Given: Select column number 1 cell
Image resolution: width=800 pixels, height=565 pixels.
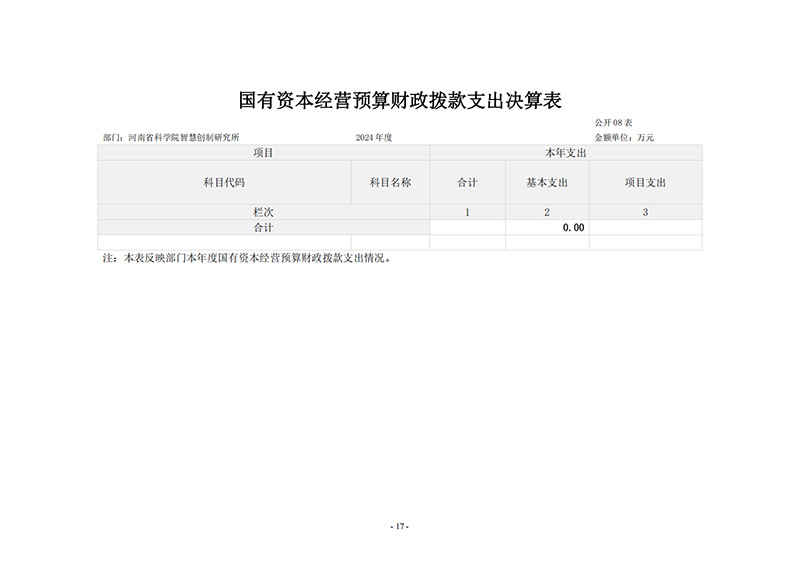Looking at the screenshot, I should click(x=467, y=212).
